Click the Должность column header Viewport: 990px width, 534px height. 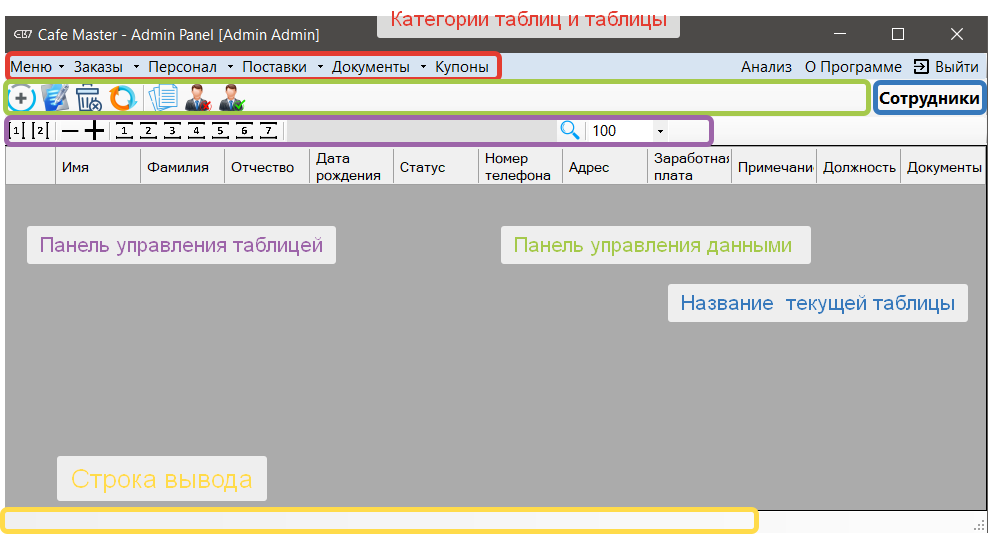[859, 167]
